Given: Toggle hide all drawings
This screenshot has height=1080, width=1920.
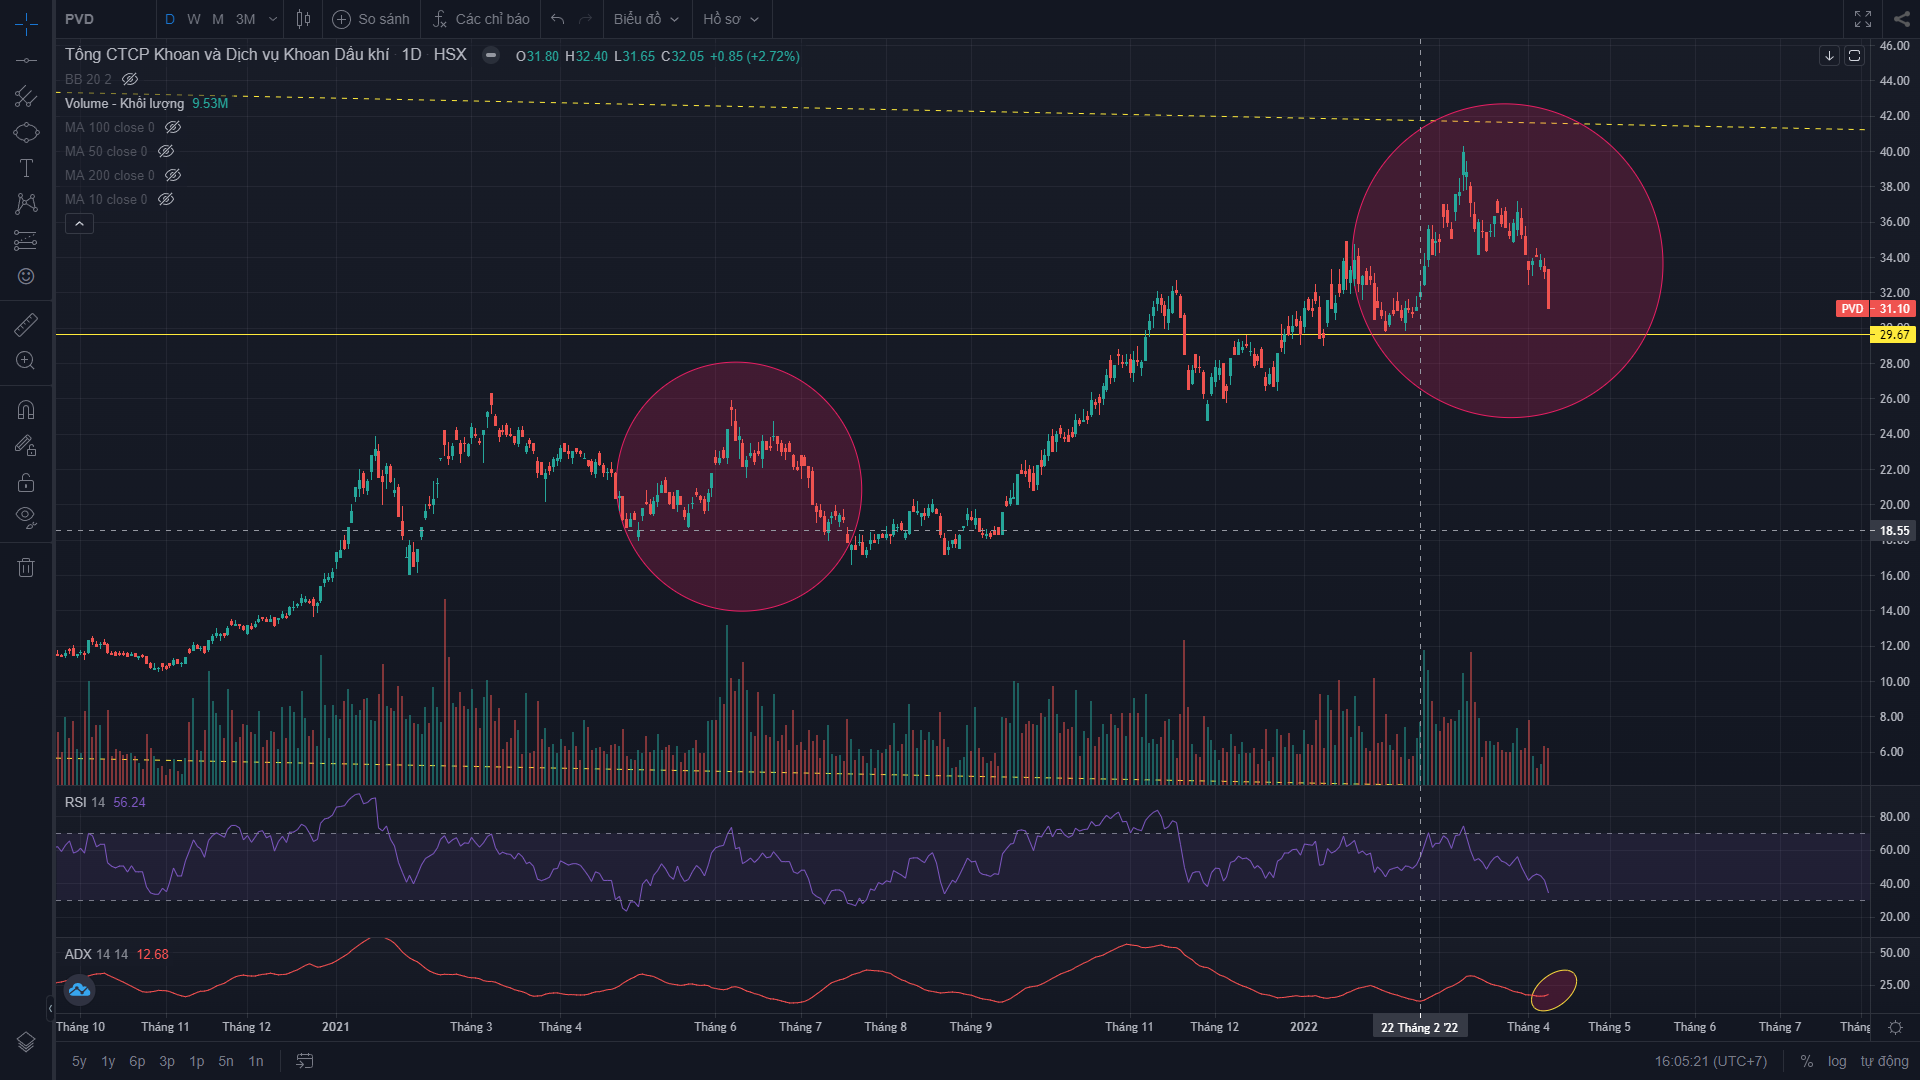Looking at the screenshot, I should tap(26, 517).
